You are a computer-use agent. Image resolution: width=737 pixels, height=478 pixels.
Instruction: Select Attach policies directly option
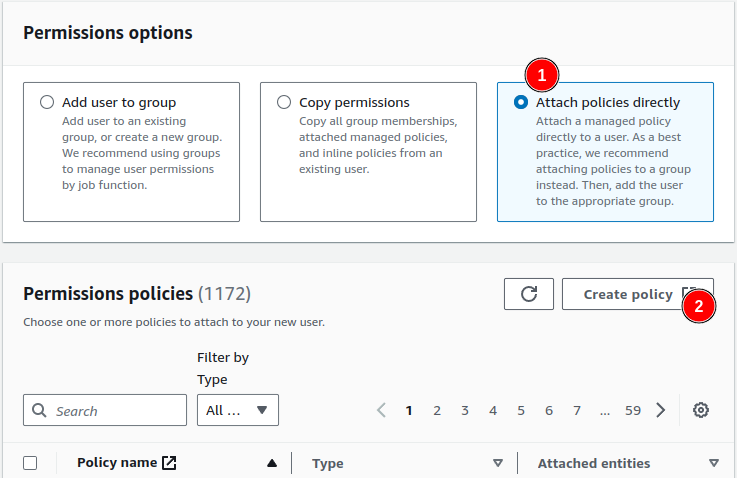521,102
